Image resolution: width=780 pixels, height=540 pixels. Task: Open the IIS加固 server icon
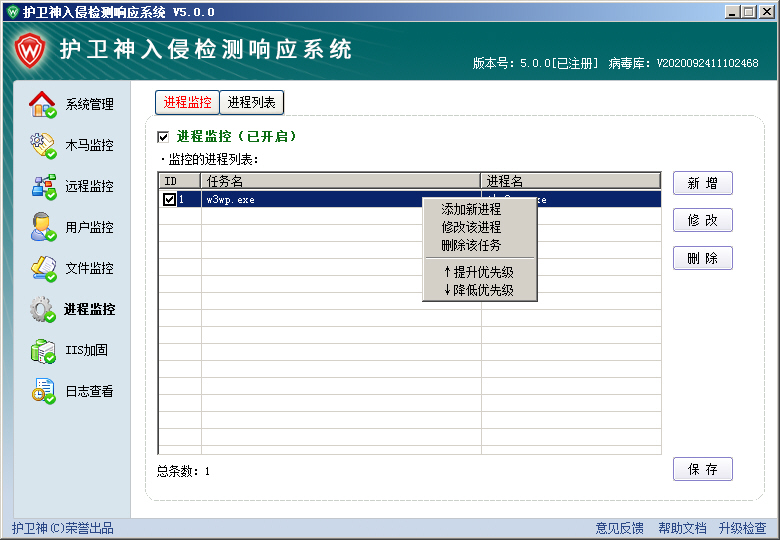pos(42,350)
